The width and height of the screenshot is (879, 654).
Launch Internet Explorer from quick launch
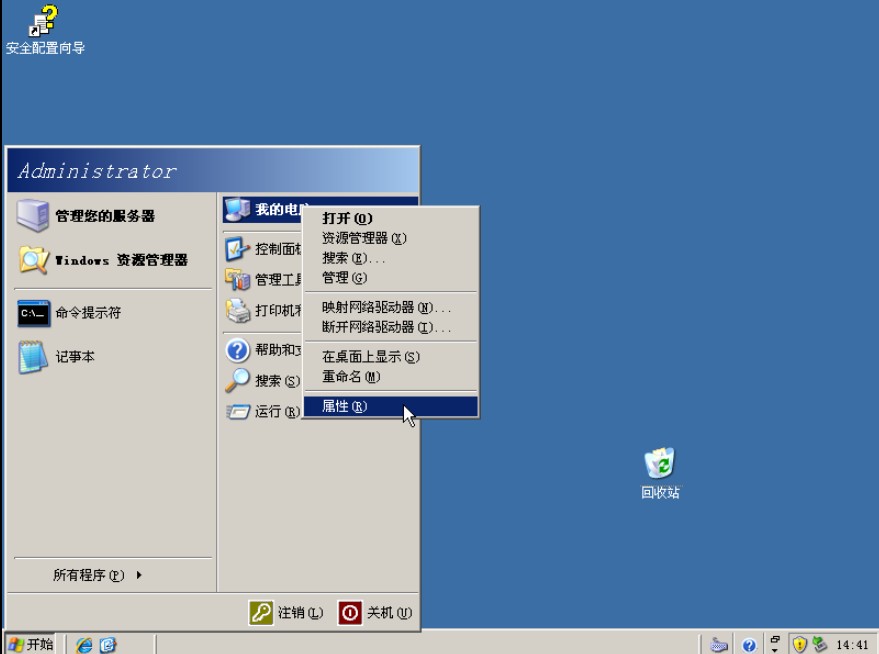tap(84, 645)
